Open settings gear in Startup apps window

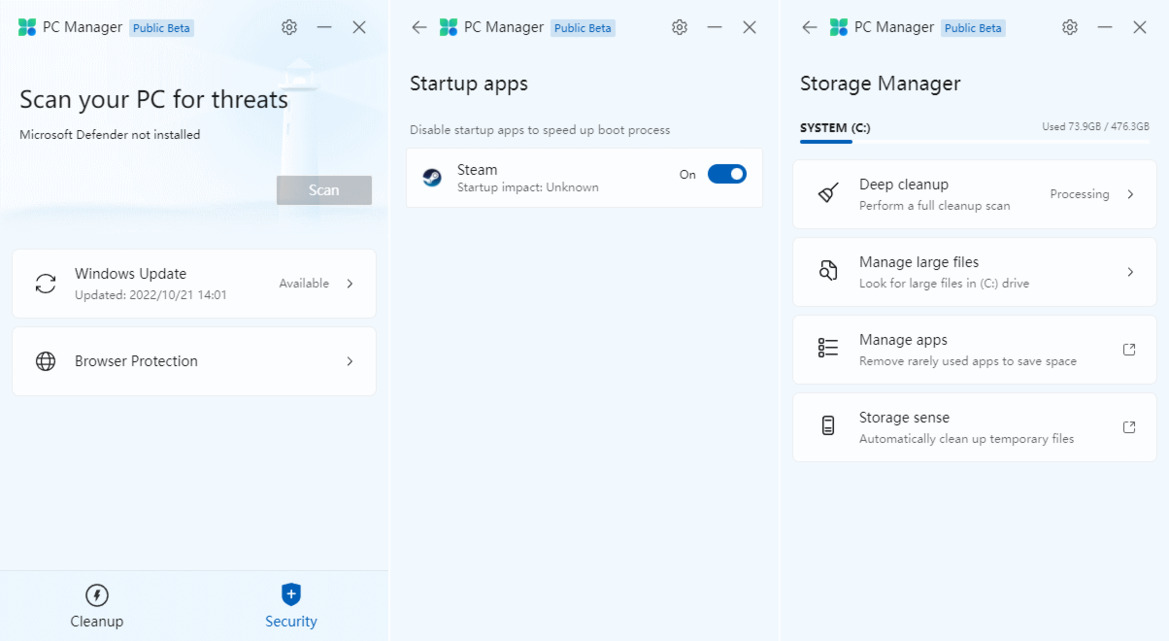click(x=679, y=28)
